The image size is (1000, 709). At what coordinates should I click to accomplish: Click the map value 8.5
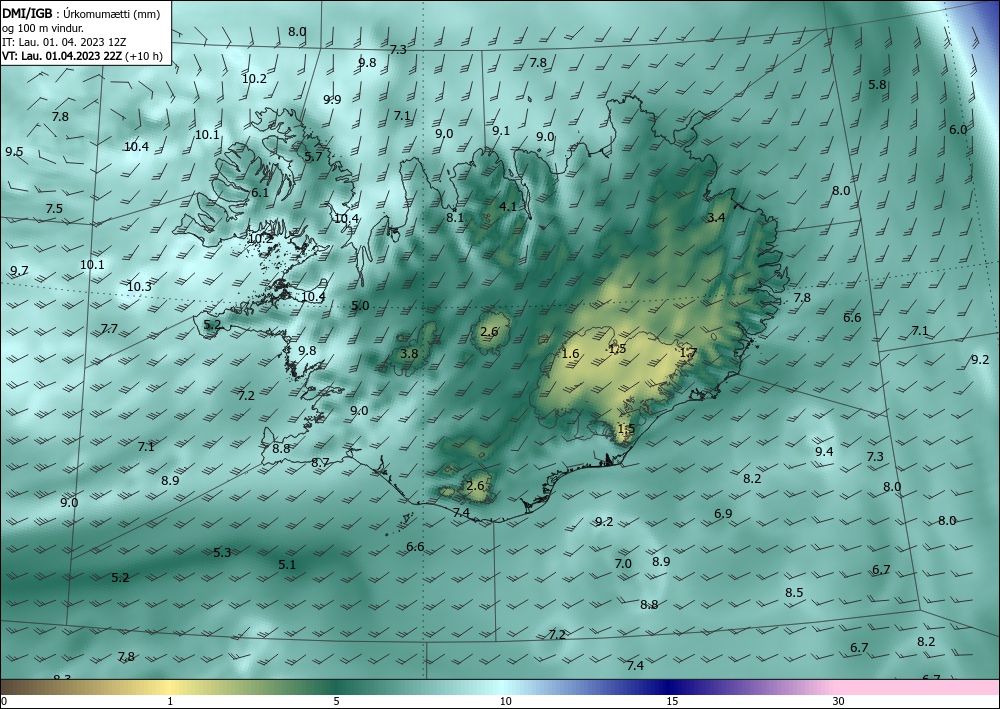(794, 593)
